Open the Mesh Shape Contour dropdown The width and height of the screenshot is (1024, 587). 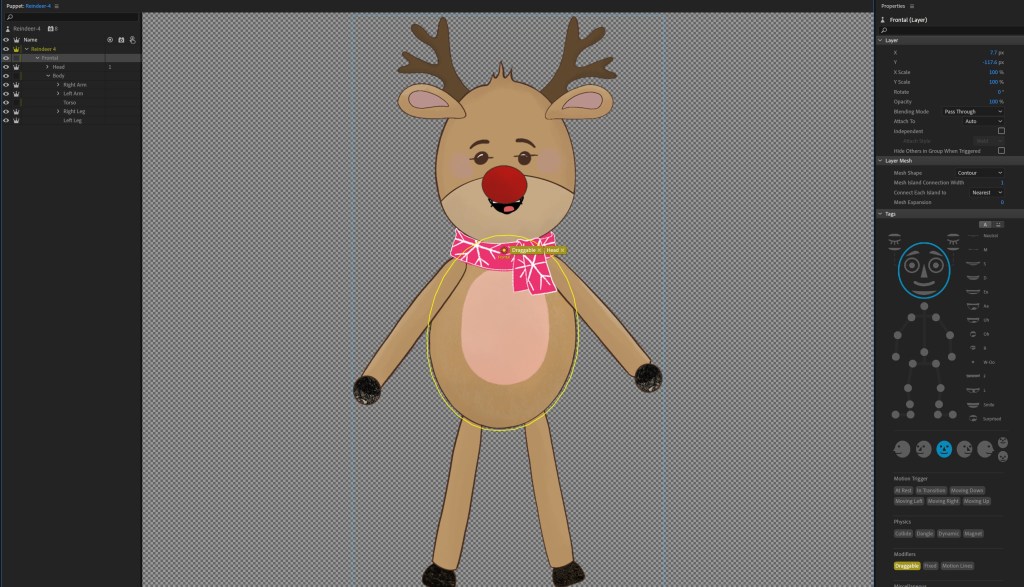pyautogui.click(x=979, y=172)
